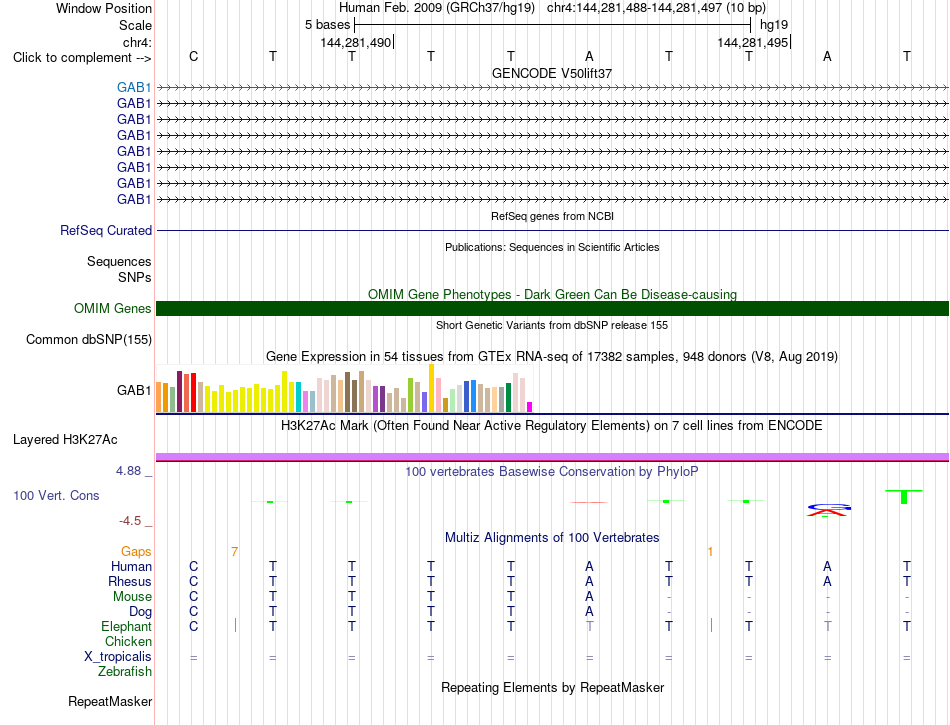Screen dimensions: 950x725
Task: Select the Rhesus alignment row label
Action: pyautogui.click(x=130, y=582)
